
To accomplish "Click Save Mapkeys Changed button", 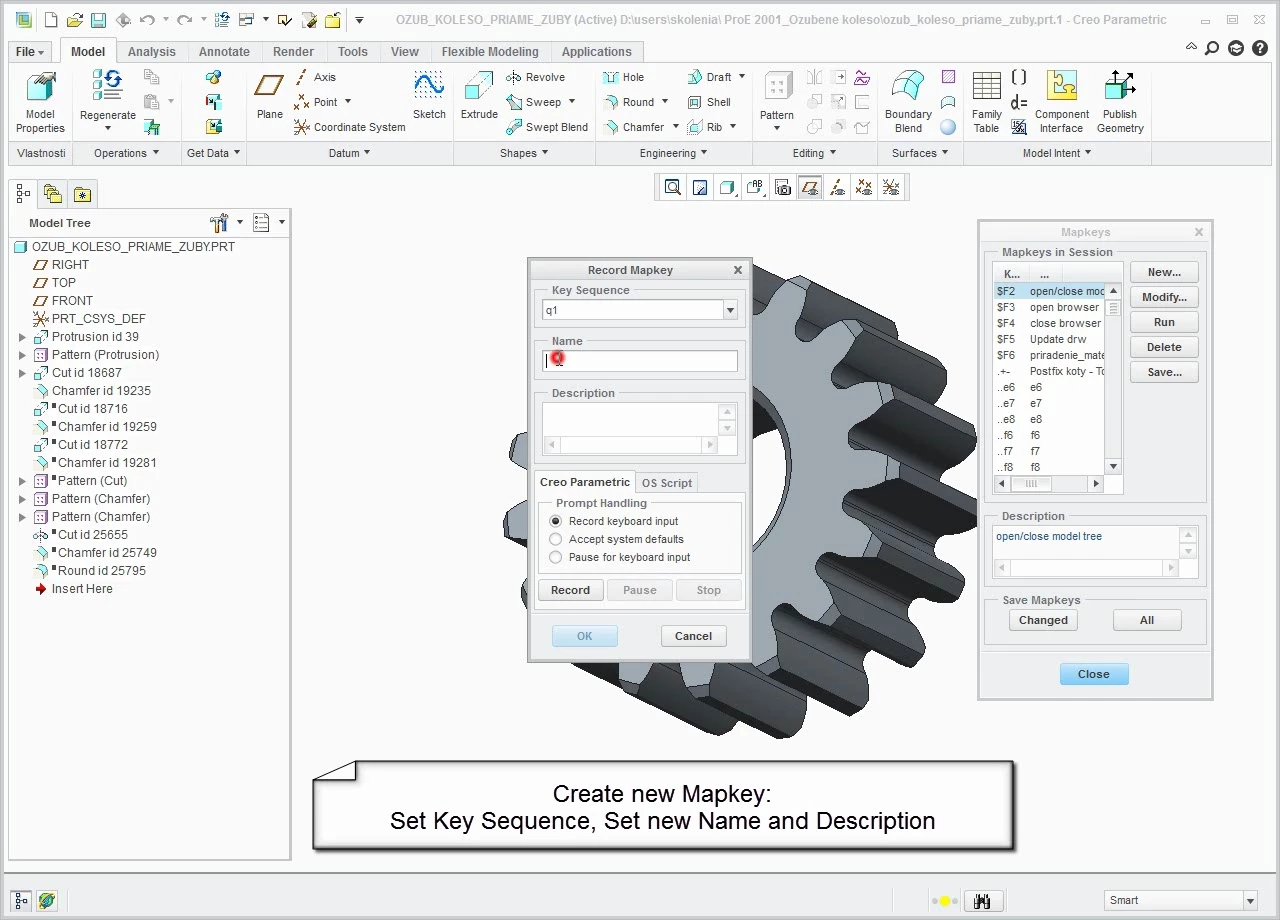I will point(1043,620).
